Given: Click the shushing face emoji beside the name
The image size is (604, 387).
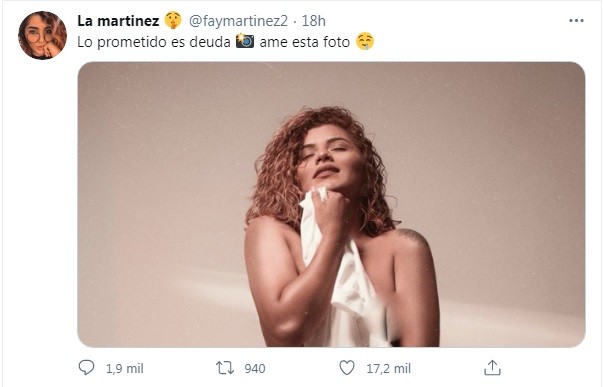Looking at the screenshot, I should (x=173, y=20).
